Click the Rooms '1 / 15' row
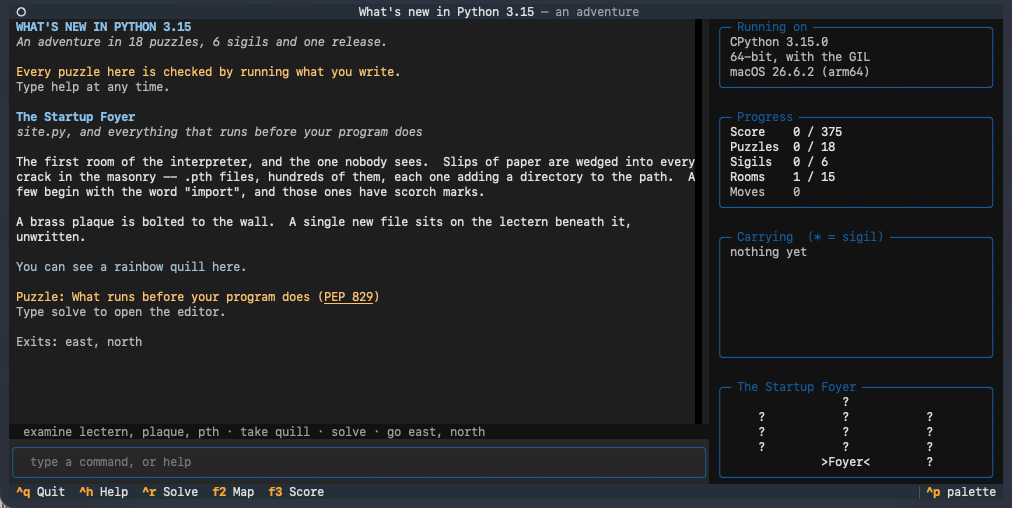Screen dimensions: 1012x508 point(782,177)
